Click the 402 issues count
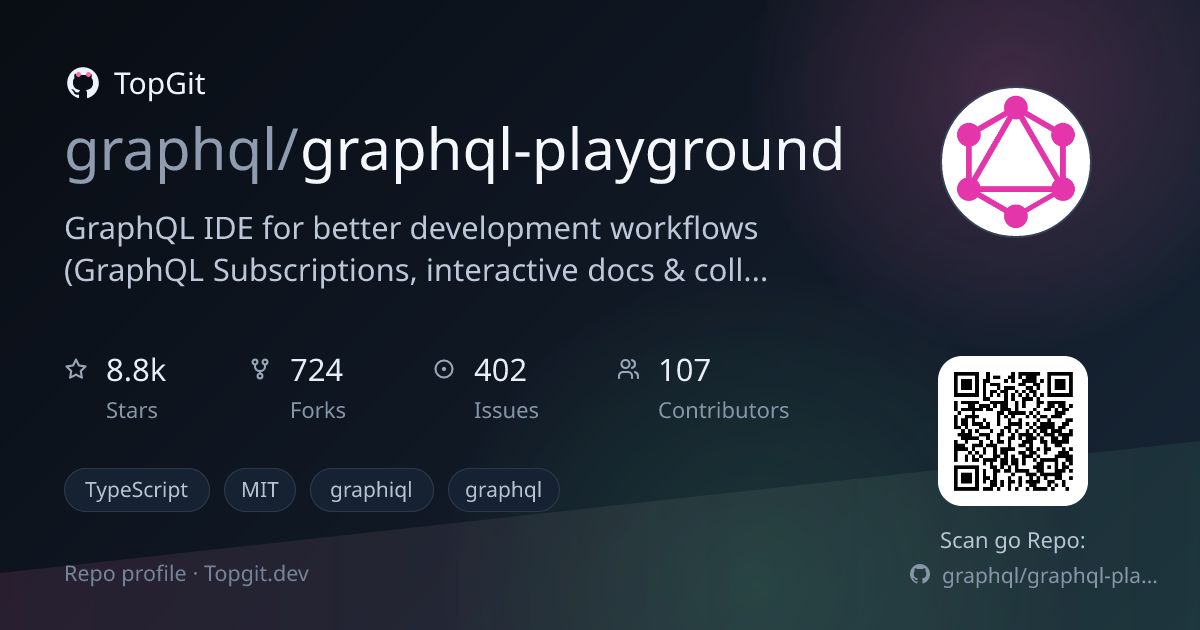This screenshot has width=1200, height=630. 500,371
